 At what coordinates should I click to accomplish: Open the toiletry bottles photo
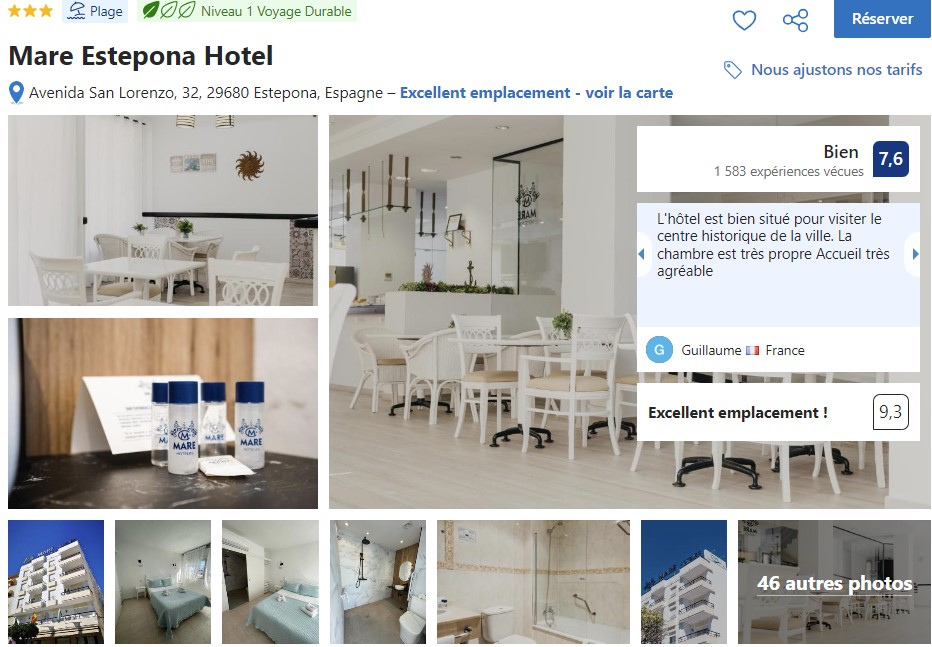(x=163, y=414)
